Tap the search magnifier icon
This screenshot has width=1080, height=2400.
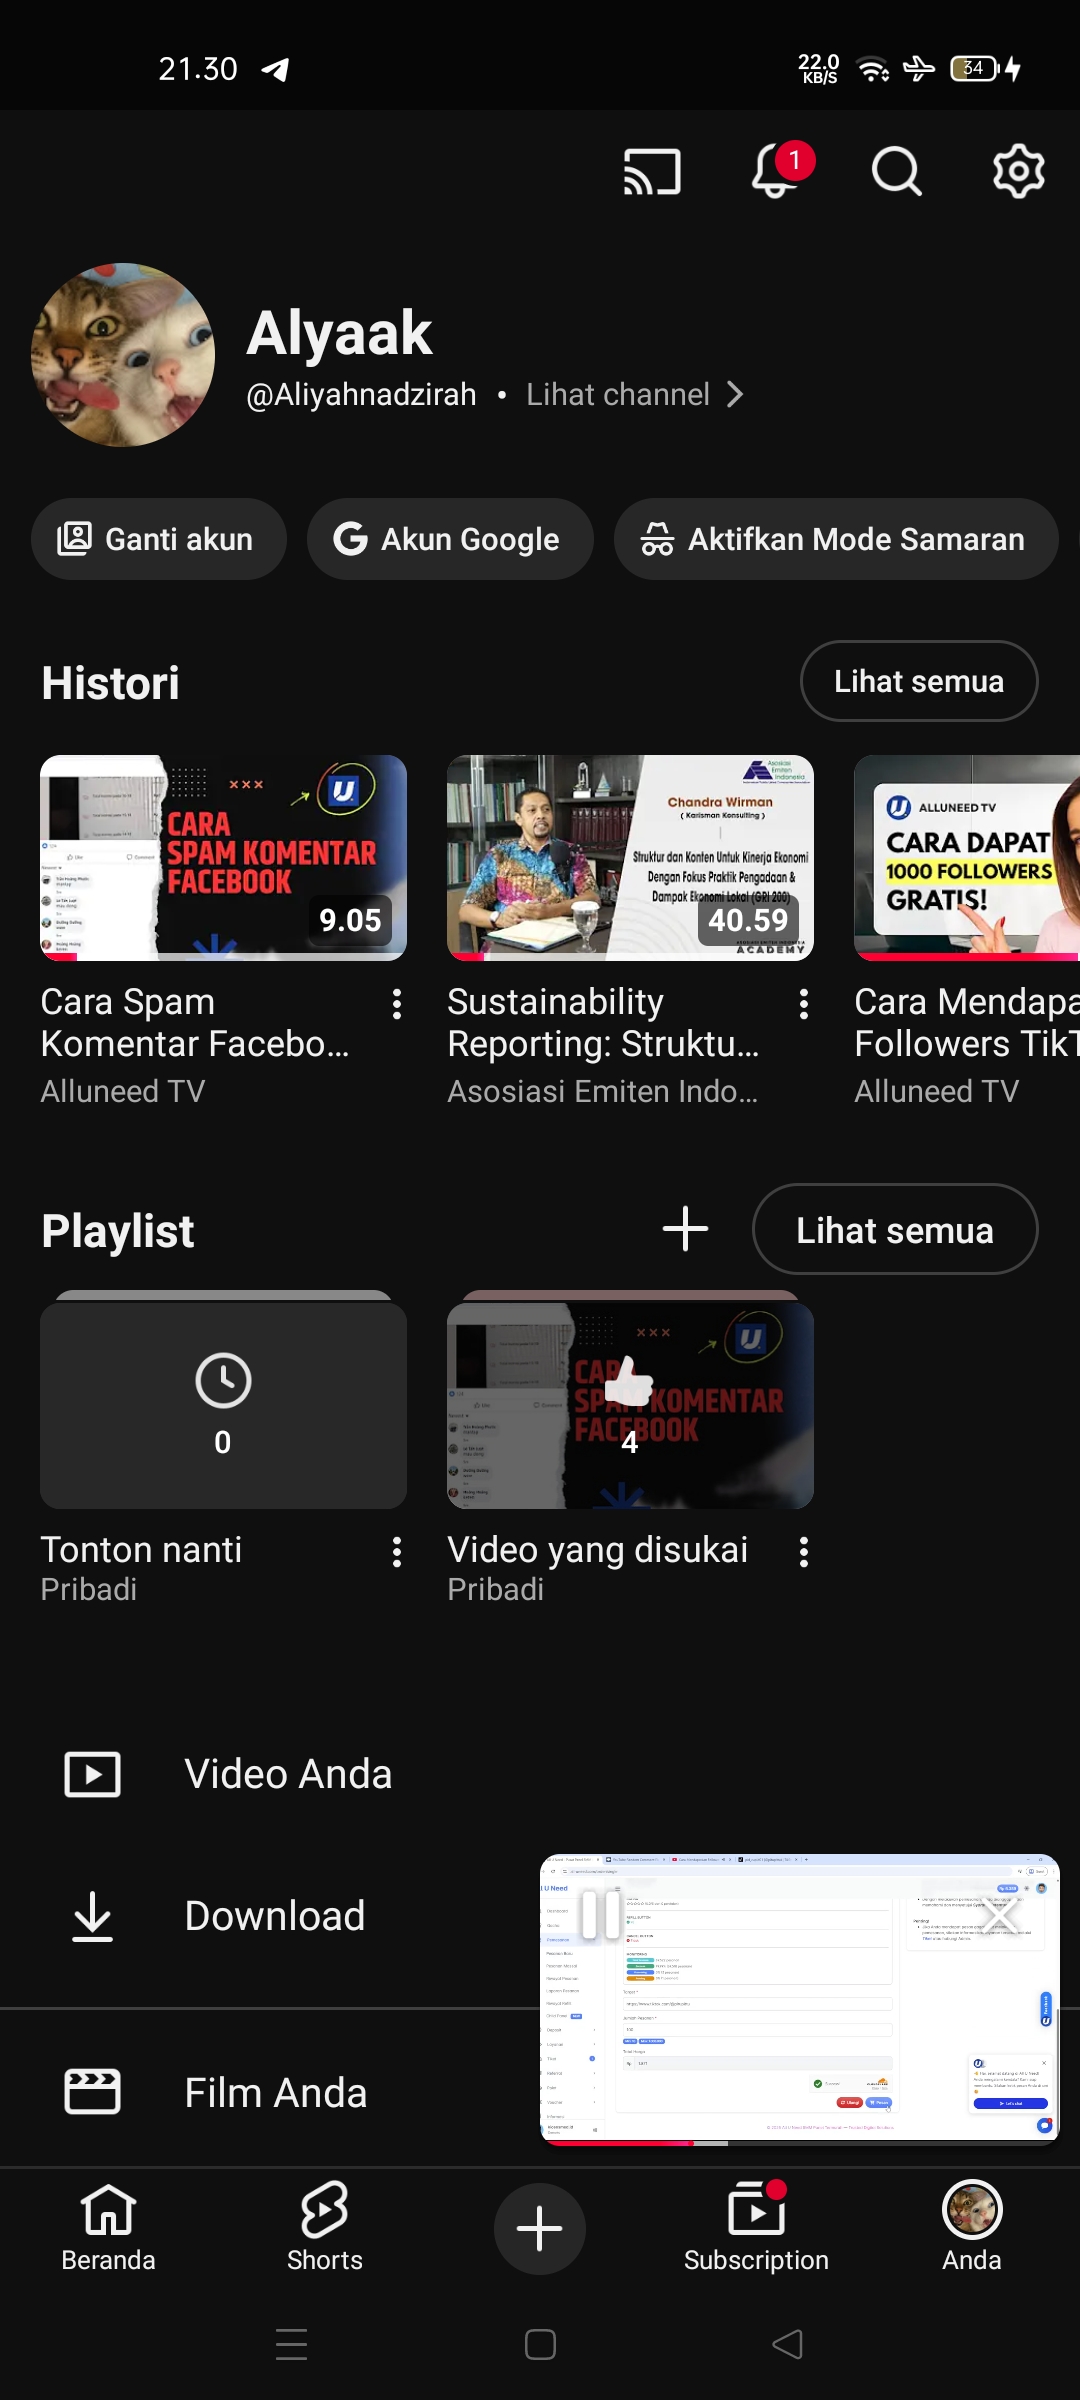pos(896,172)
